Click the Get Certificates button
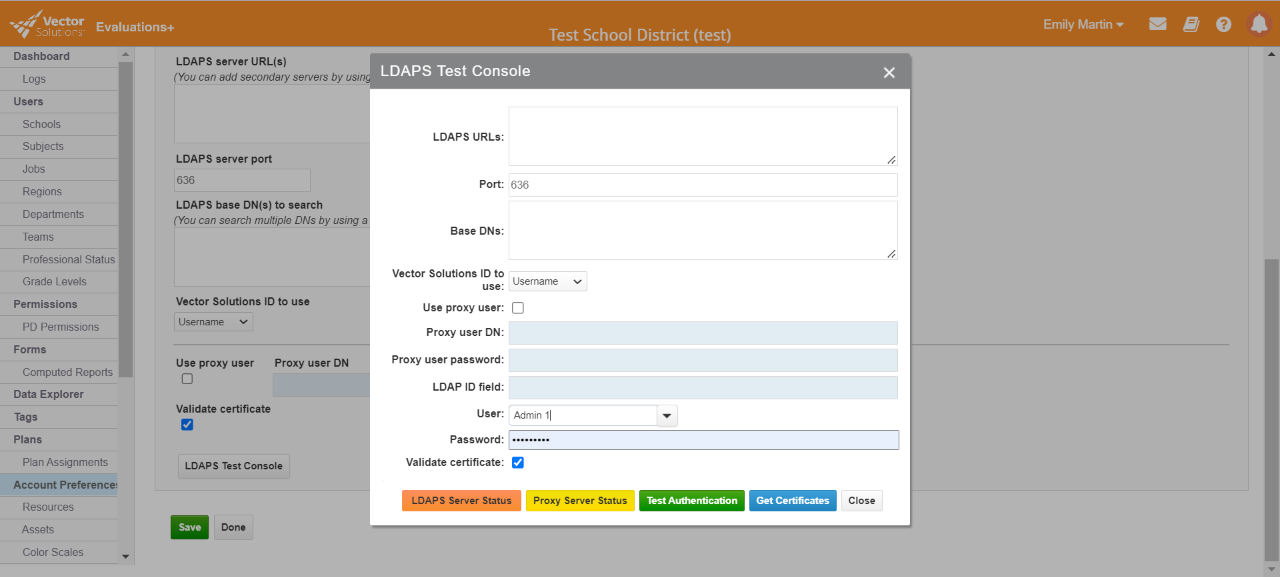The height and width of the screenshot is (577, 1280). (x=792, y=500)
